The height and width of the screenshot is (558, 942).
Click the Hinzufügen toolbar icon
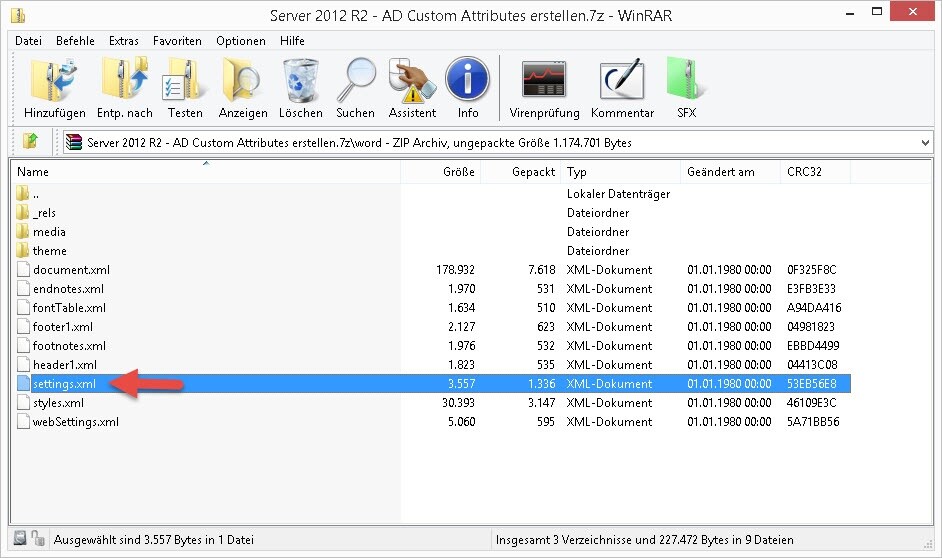point(54,82)
